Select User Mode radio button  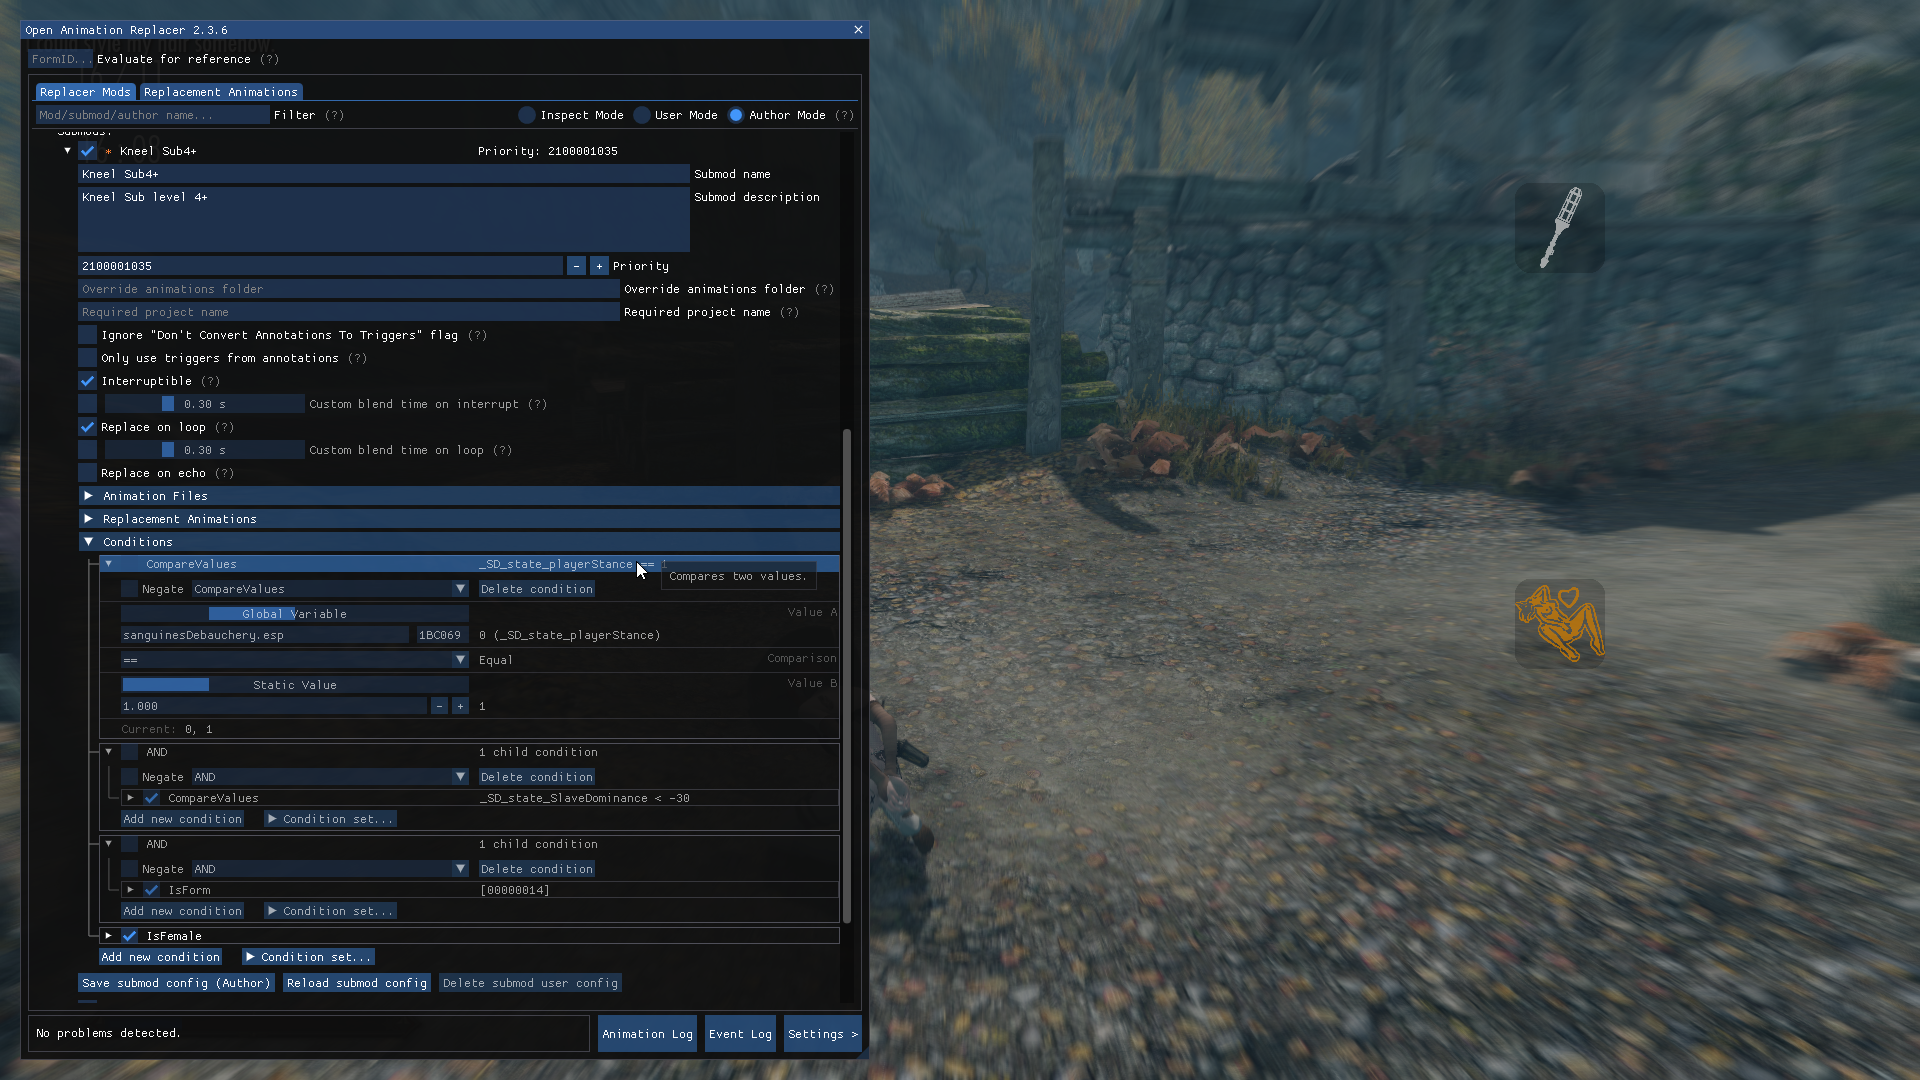(x=642, y=115)
